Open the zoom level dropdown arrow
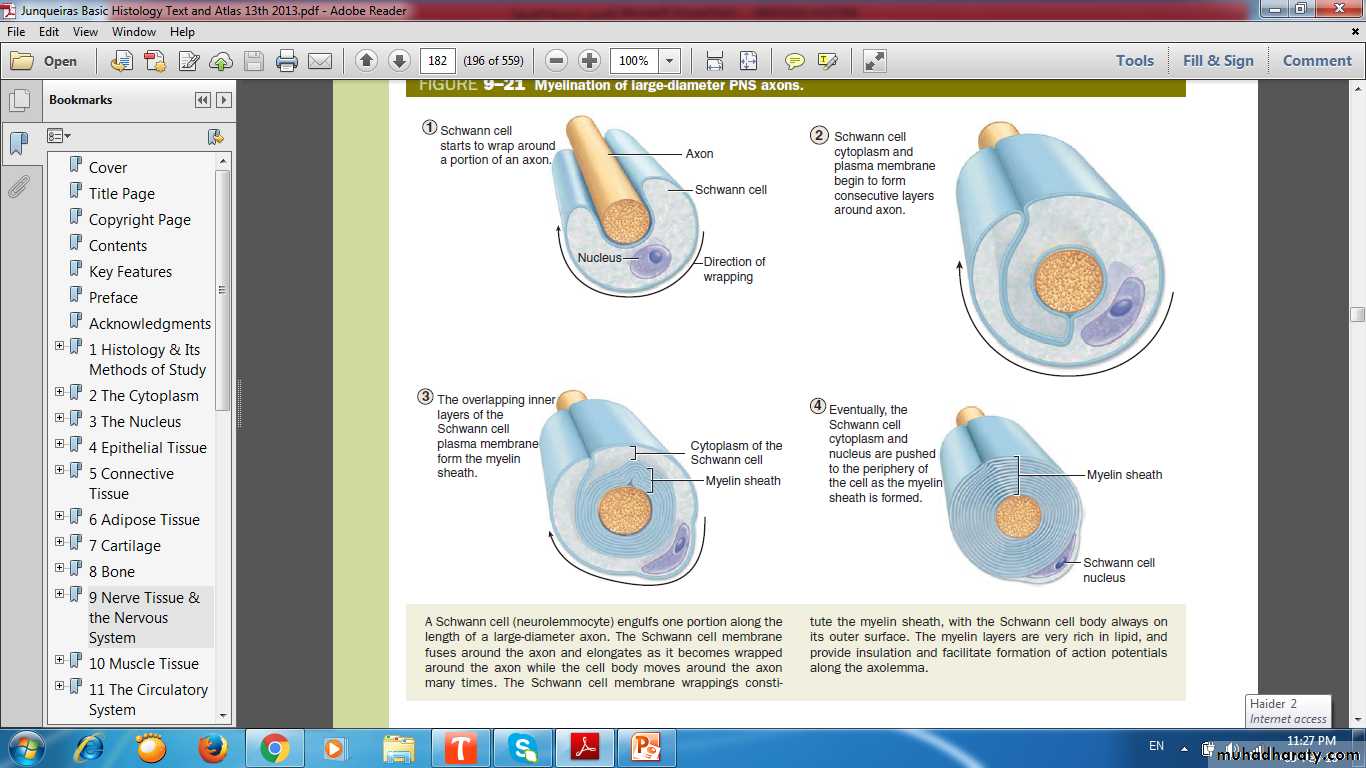This screenshot has width=1366, height=768. pyautogui.click(x=670, y=61)
